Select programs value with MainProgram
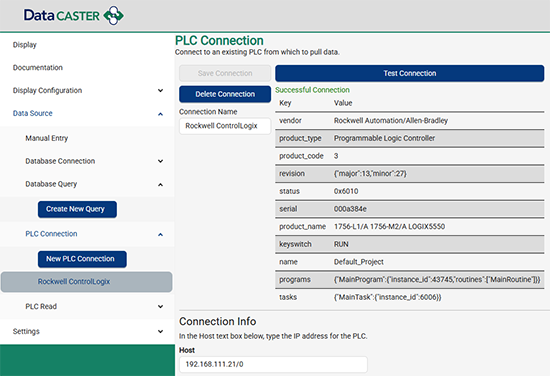Viewport: 550px width, 376px height. point(437,280)
